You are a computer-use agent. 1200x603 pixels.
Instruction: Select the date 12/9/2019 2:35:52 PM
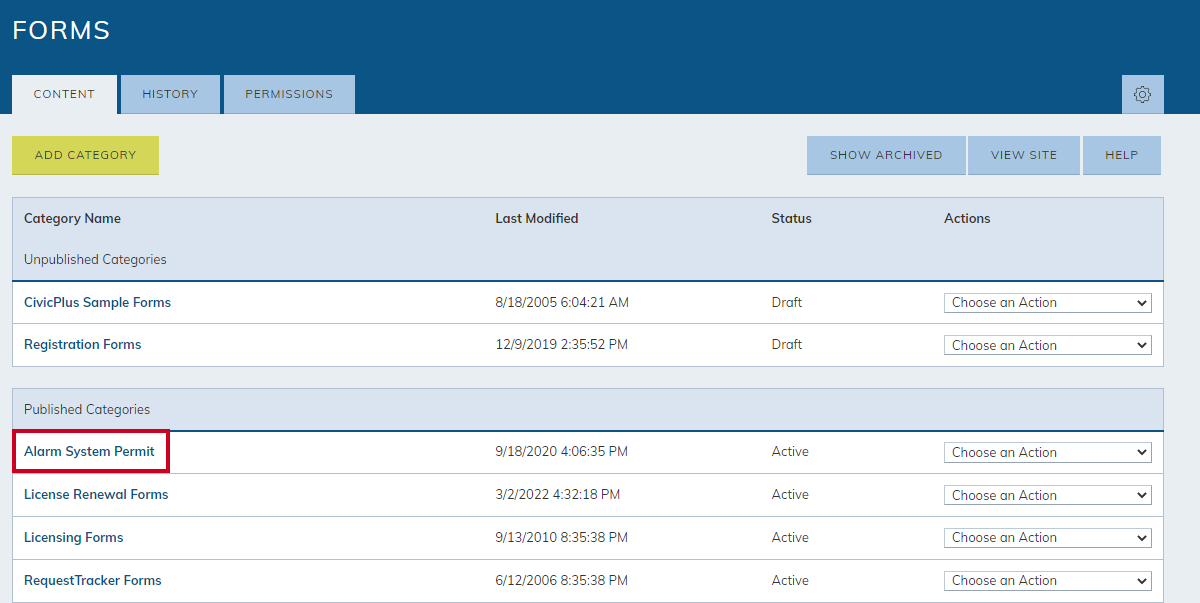[x=563, y=344]
